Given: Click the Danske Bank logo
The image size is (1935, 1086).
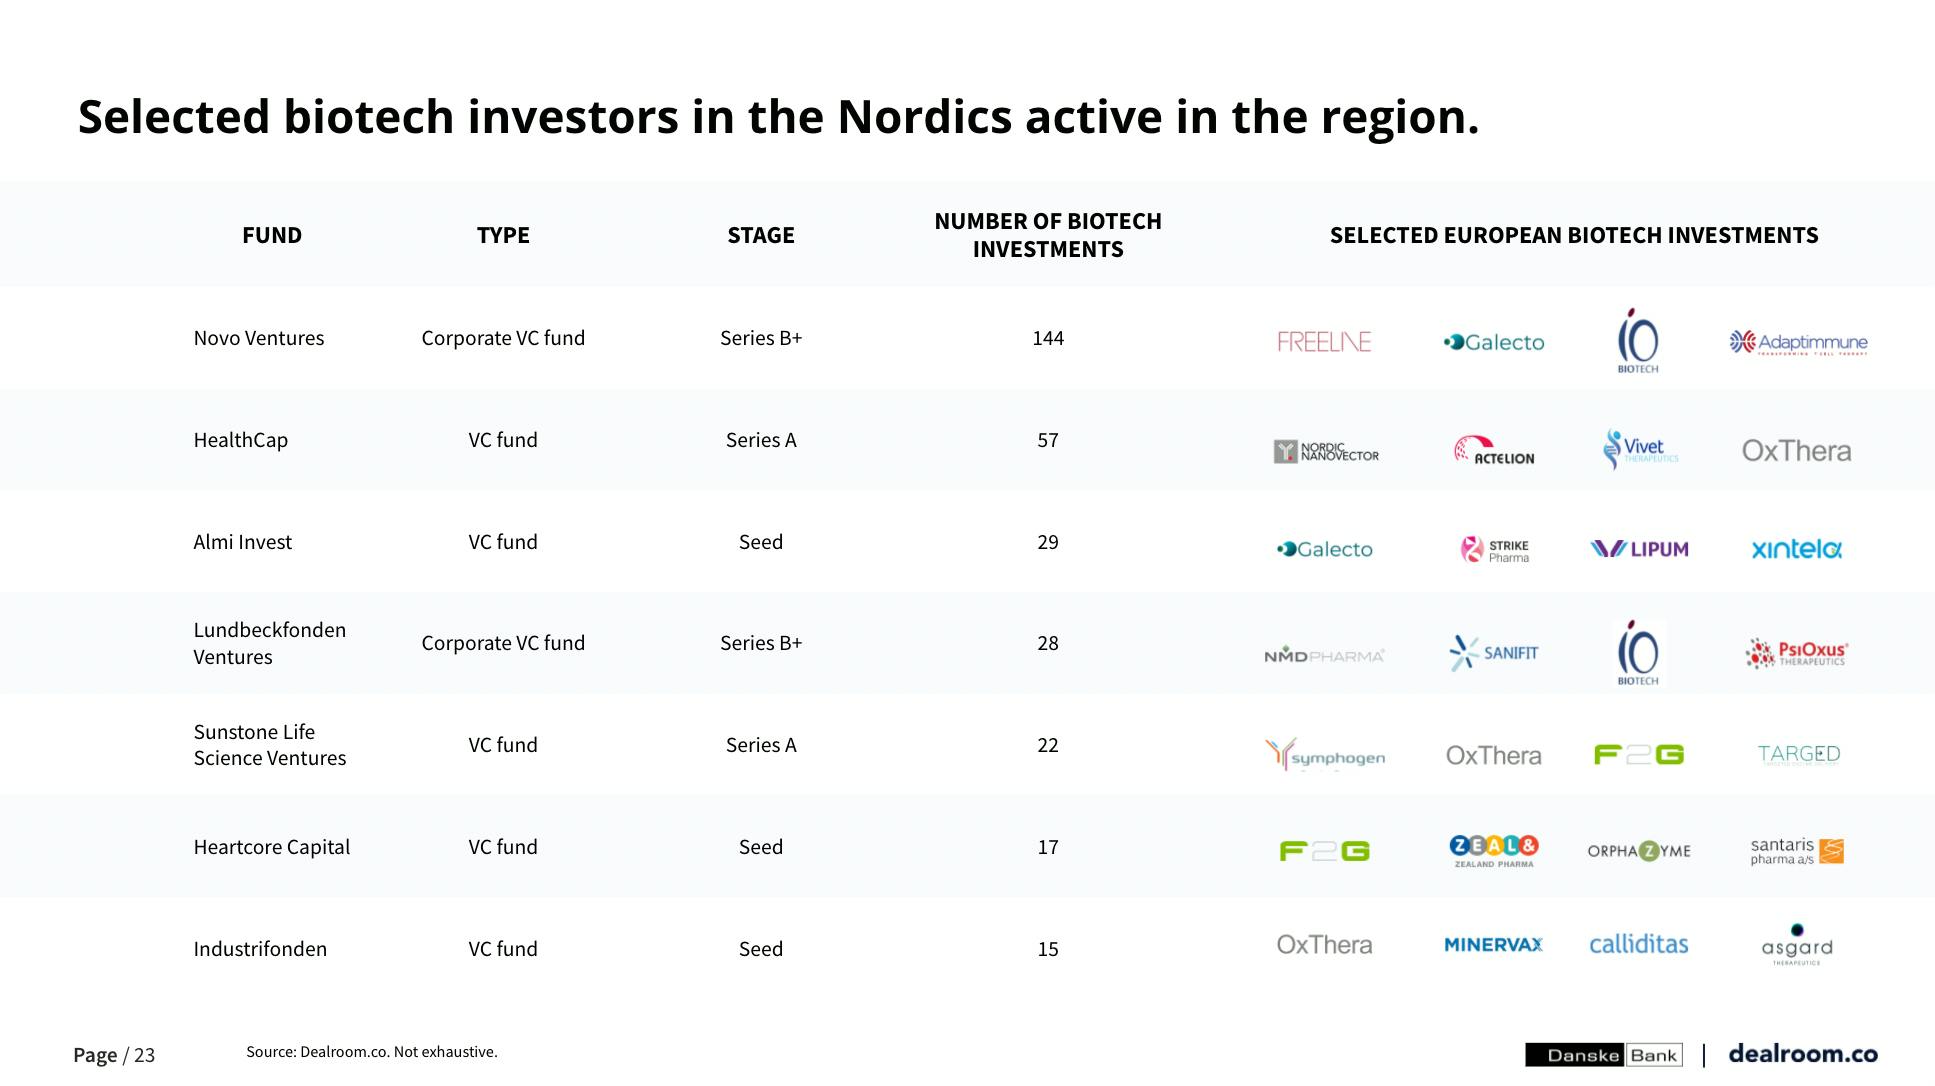Looking at the screenshot, I should click(1604, 1055).
